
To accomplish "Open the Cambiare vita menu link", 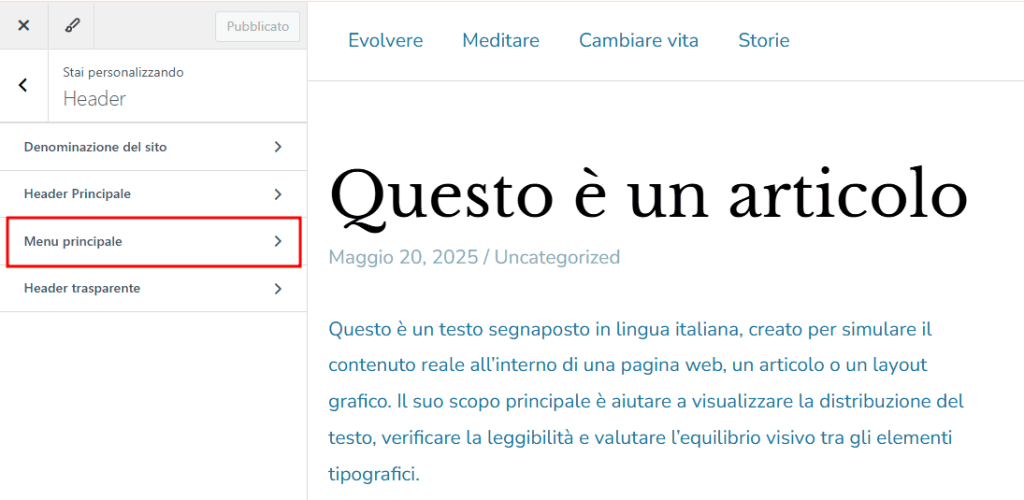I will coord(639,40).
